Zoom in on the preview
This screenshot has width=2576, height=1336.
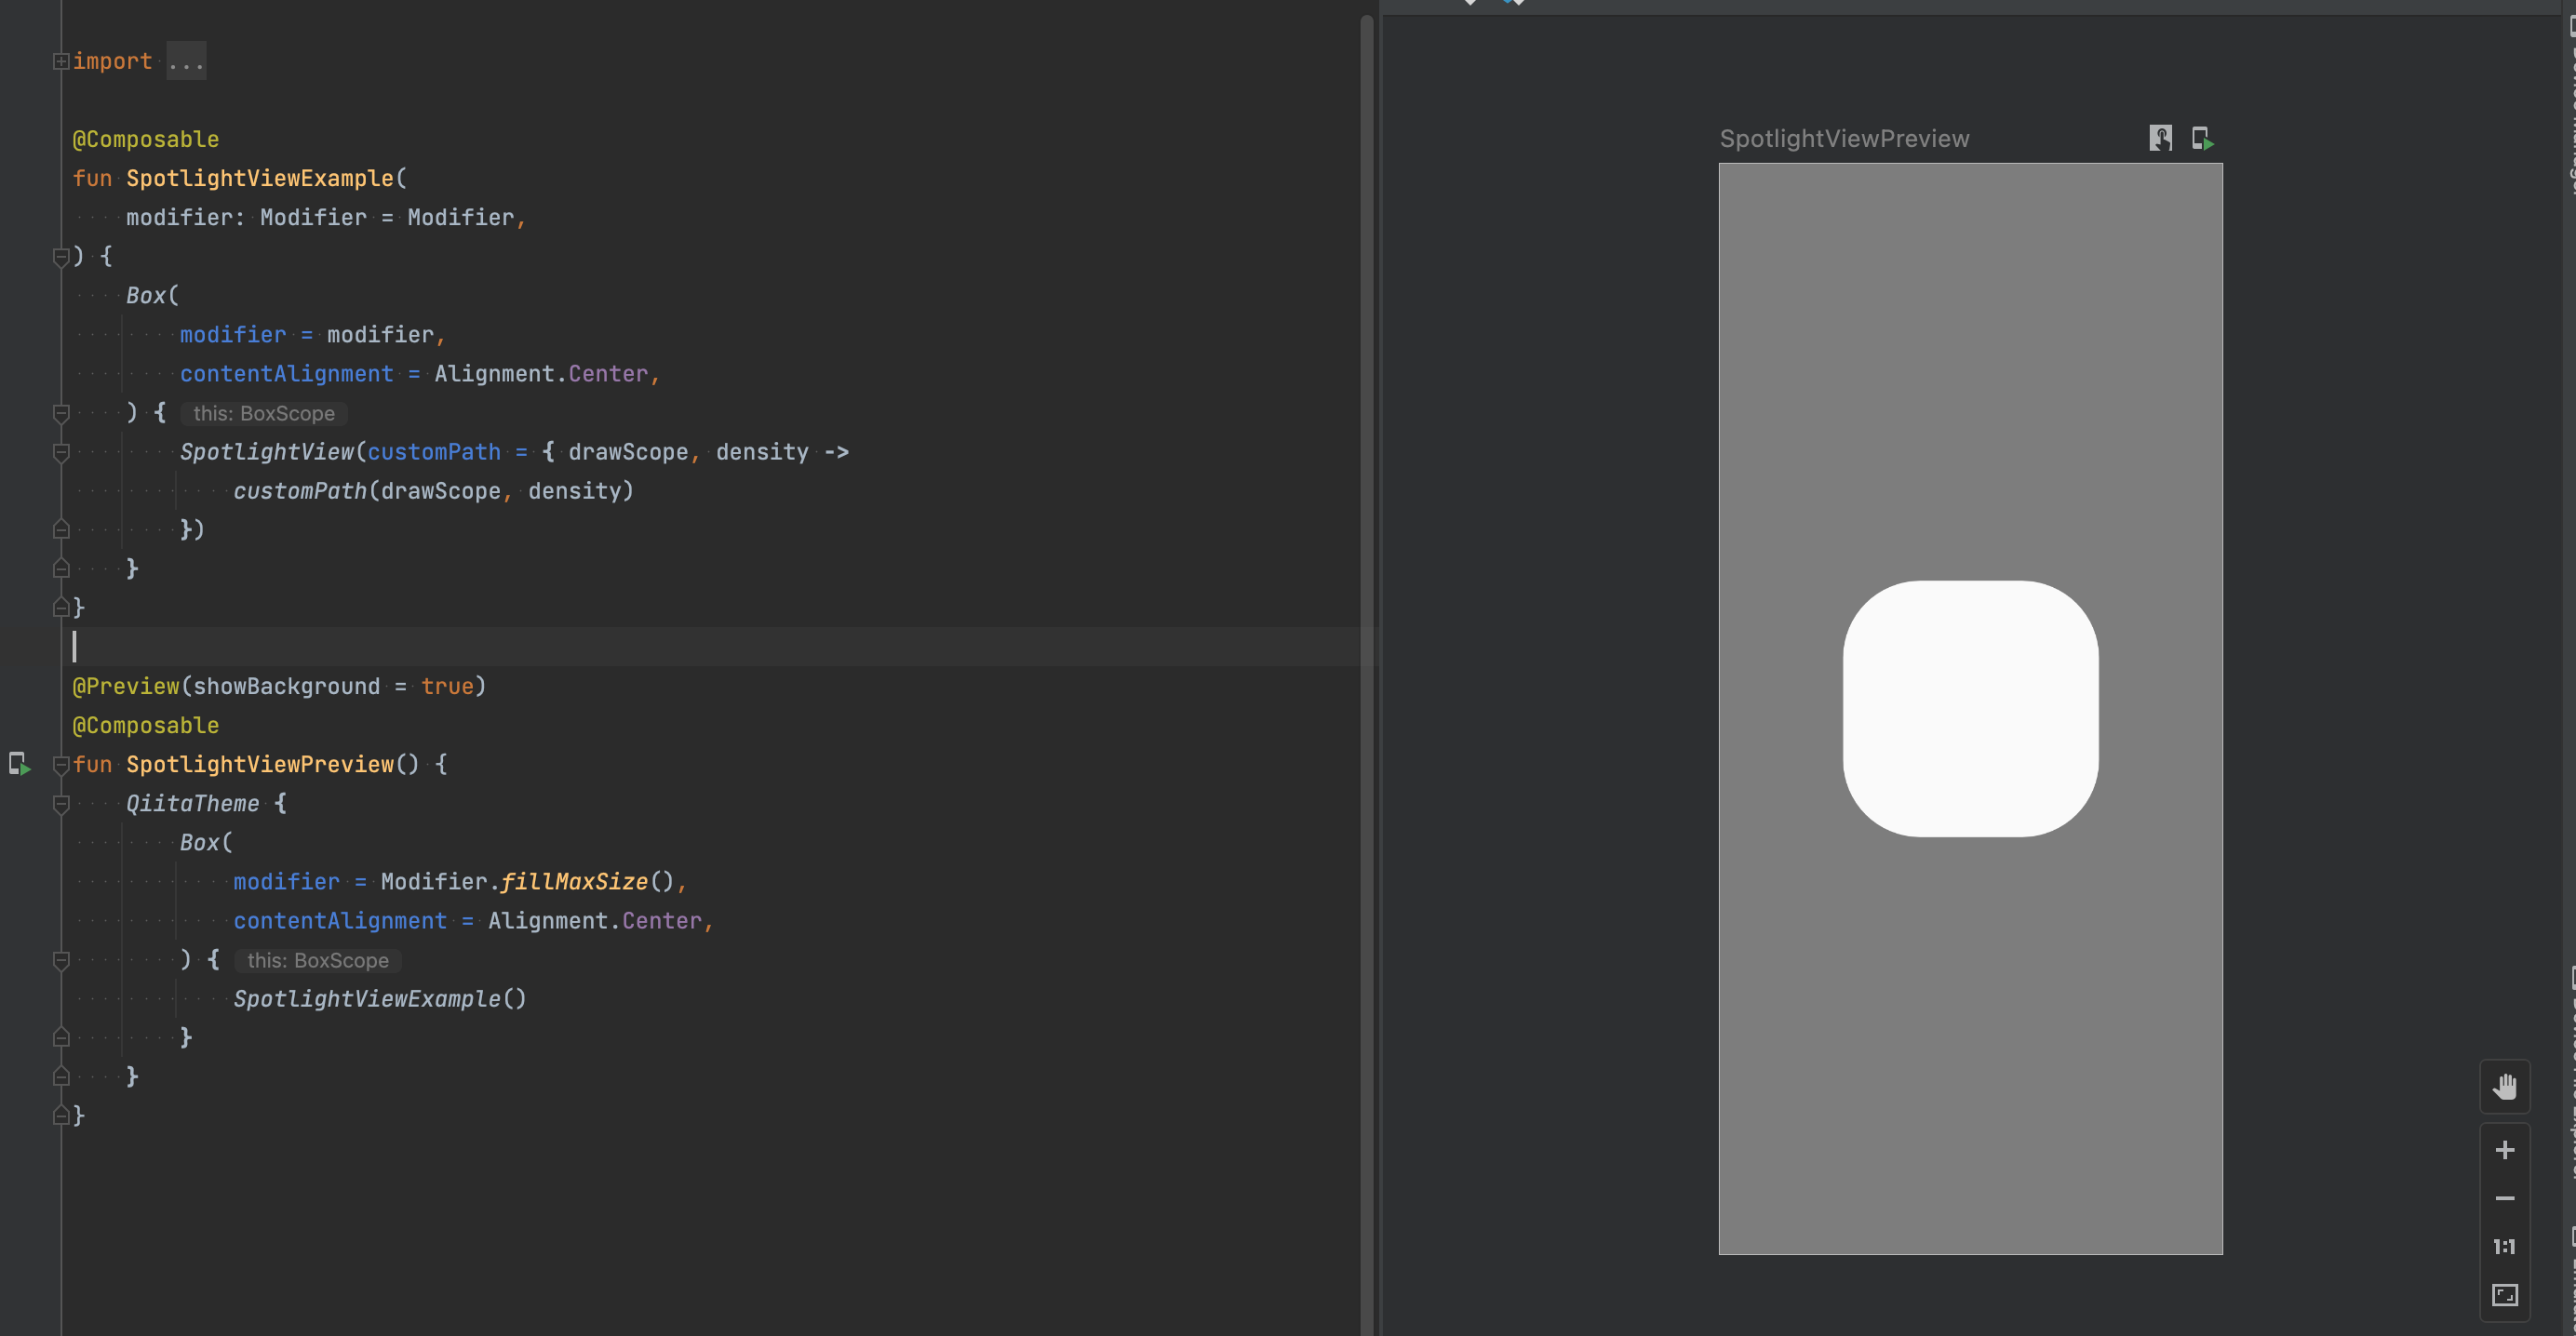[2505, 1148]
